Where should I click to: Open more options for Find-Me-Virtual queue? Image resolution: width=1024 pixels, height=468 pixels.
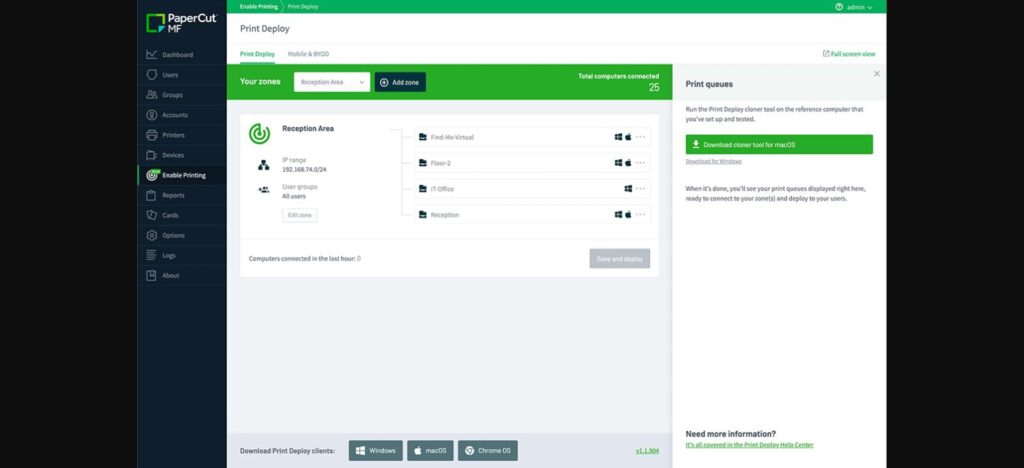(x=641, y=137)
